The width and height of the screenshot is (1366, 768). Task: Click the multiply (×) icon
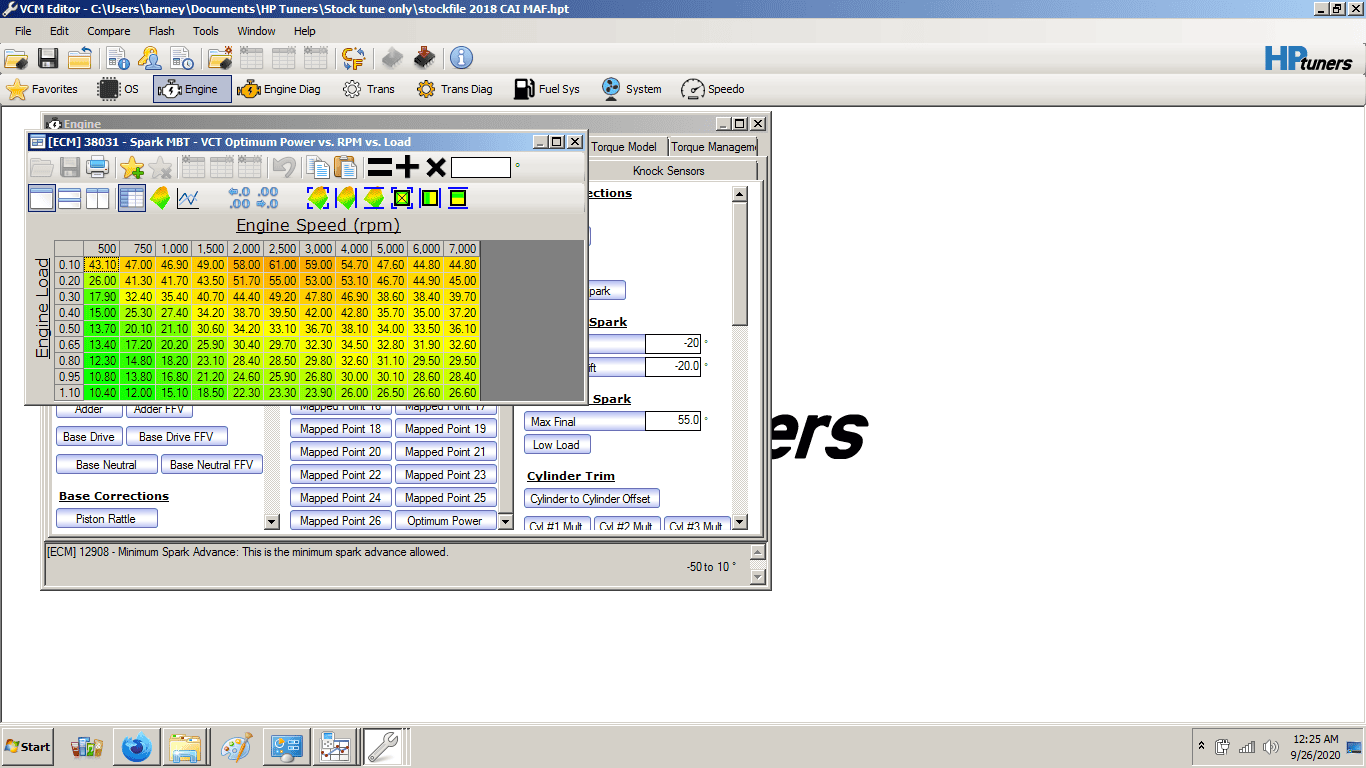point(436,167)
